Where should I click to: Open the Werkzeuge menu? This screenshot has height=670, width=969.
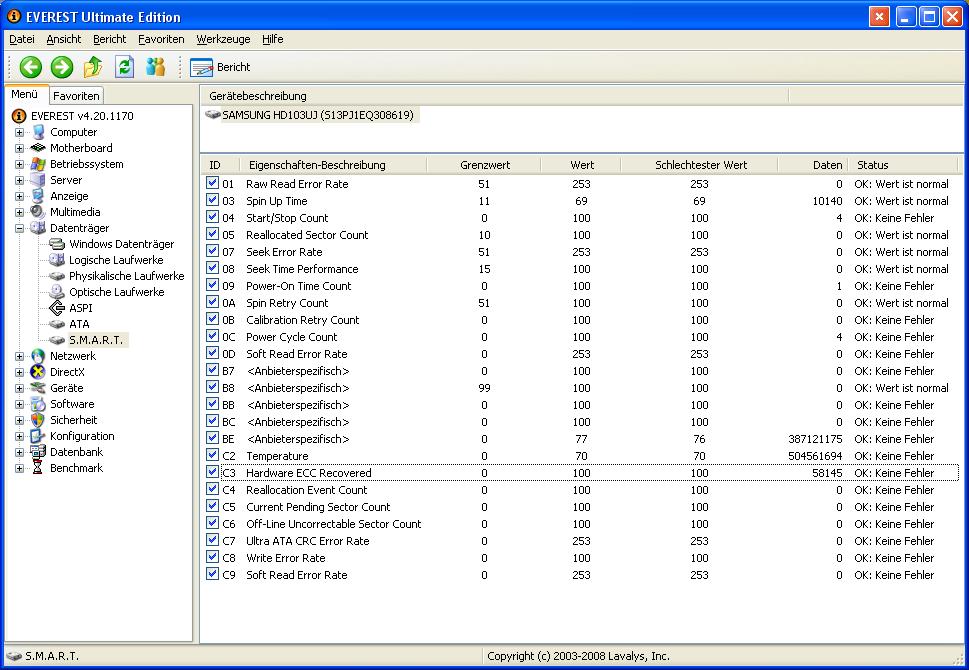click(x=223, y=39)
